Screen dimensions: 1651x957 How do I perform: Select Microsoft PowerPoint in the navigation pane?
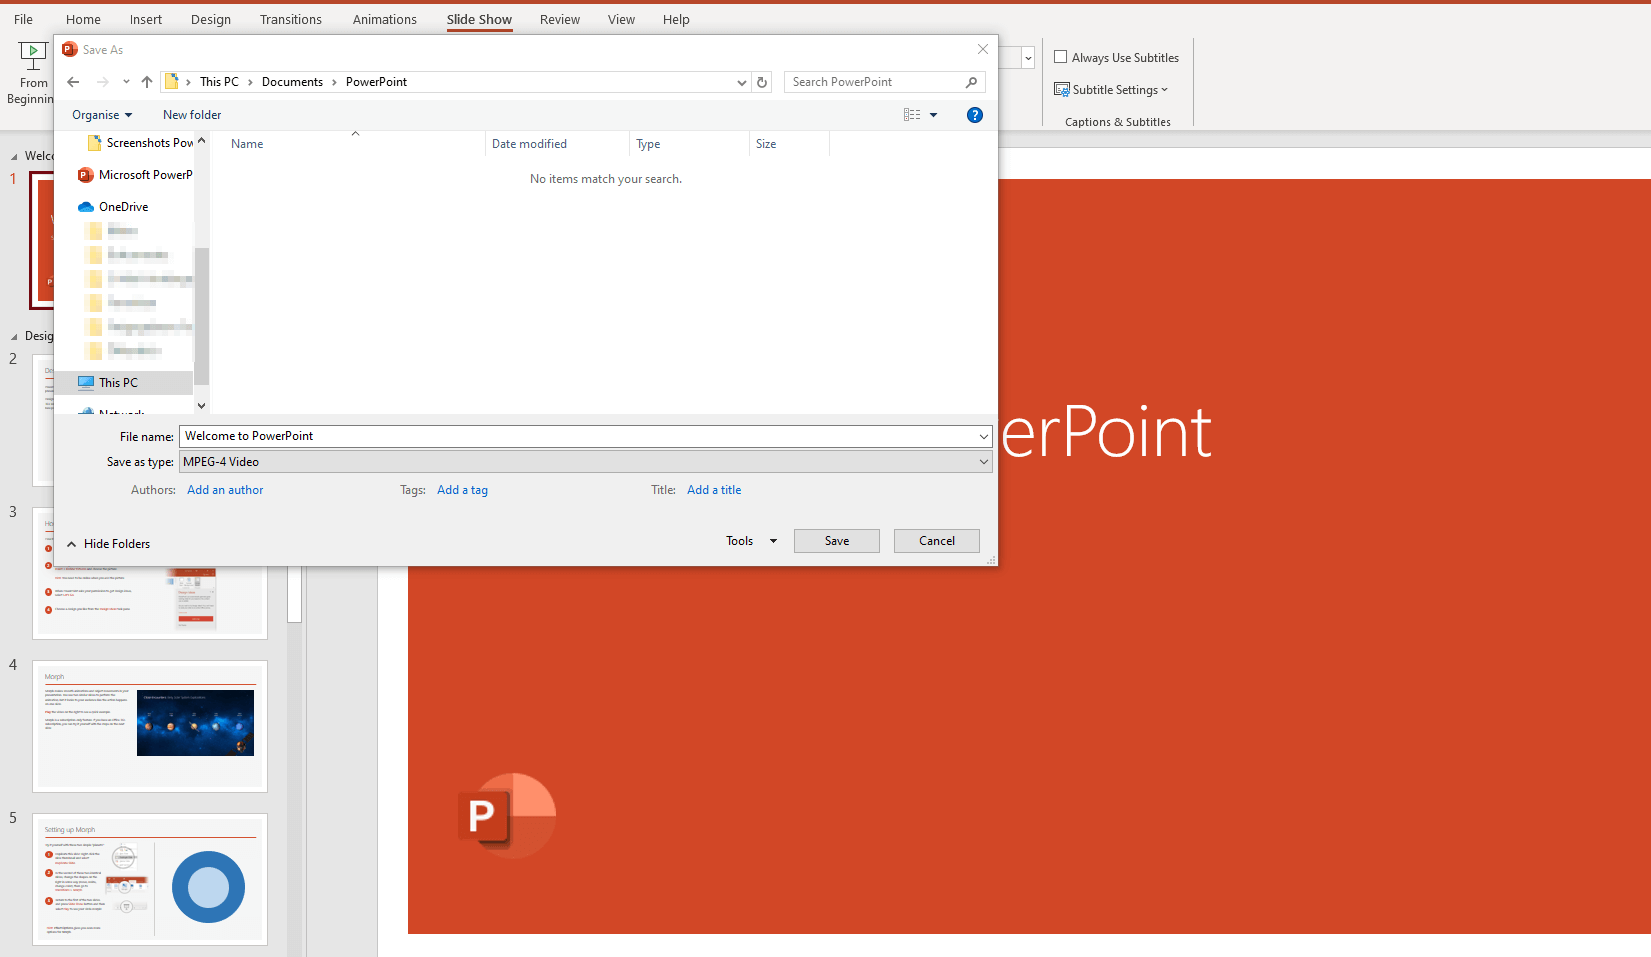pyautogui.click(x=135, y=175)
